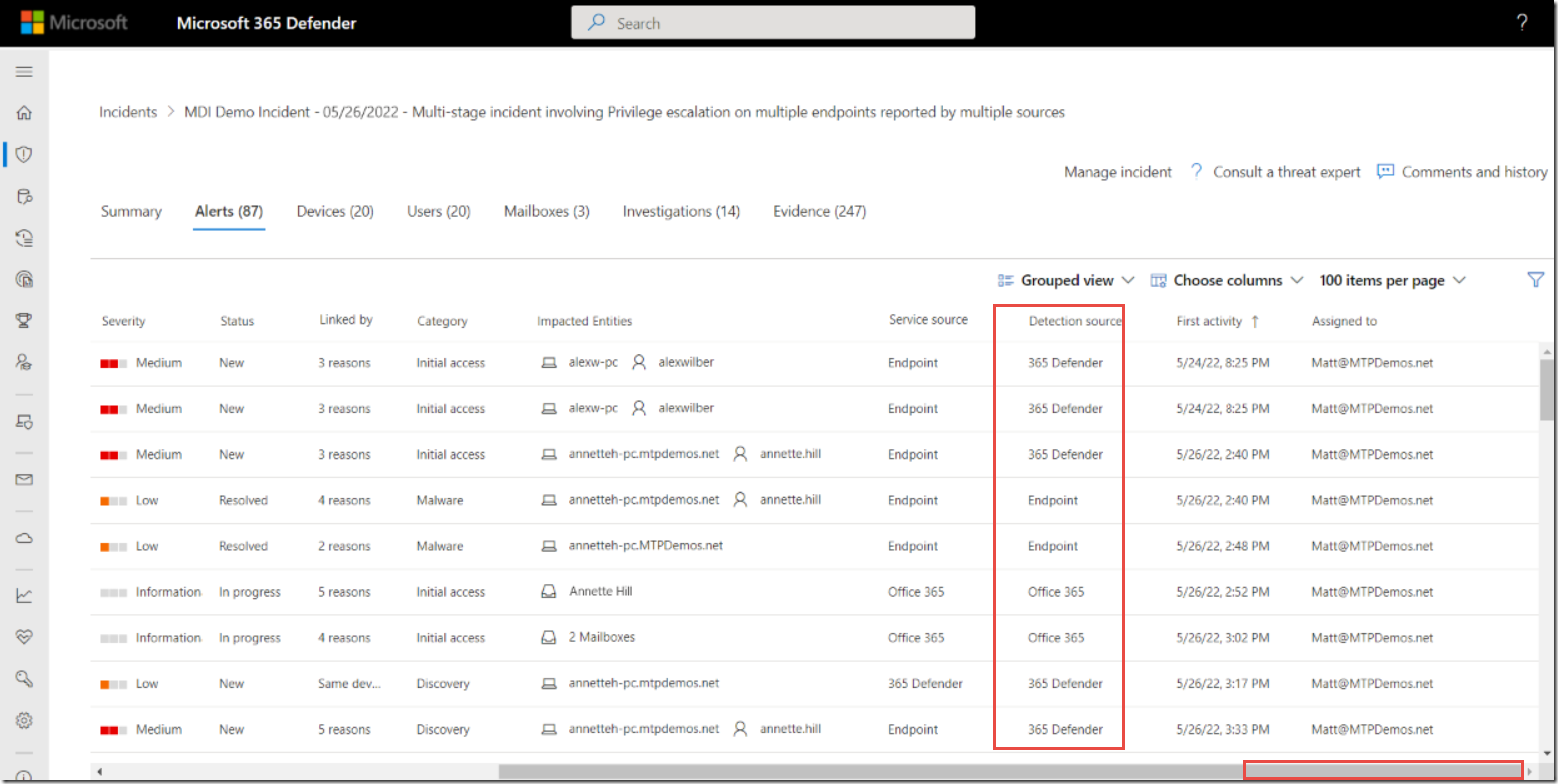Open Endpoints device icon in sidebar
This screenshot has width=1558, height=784.
(24, 421)
